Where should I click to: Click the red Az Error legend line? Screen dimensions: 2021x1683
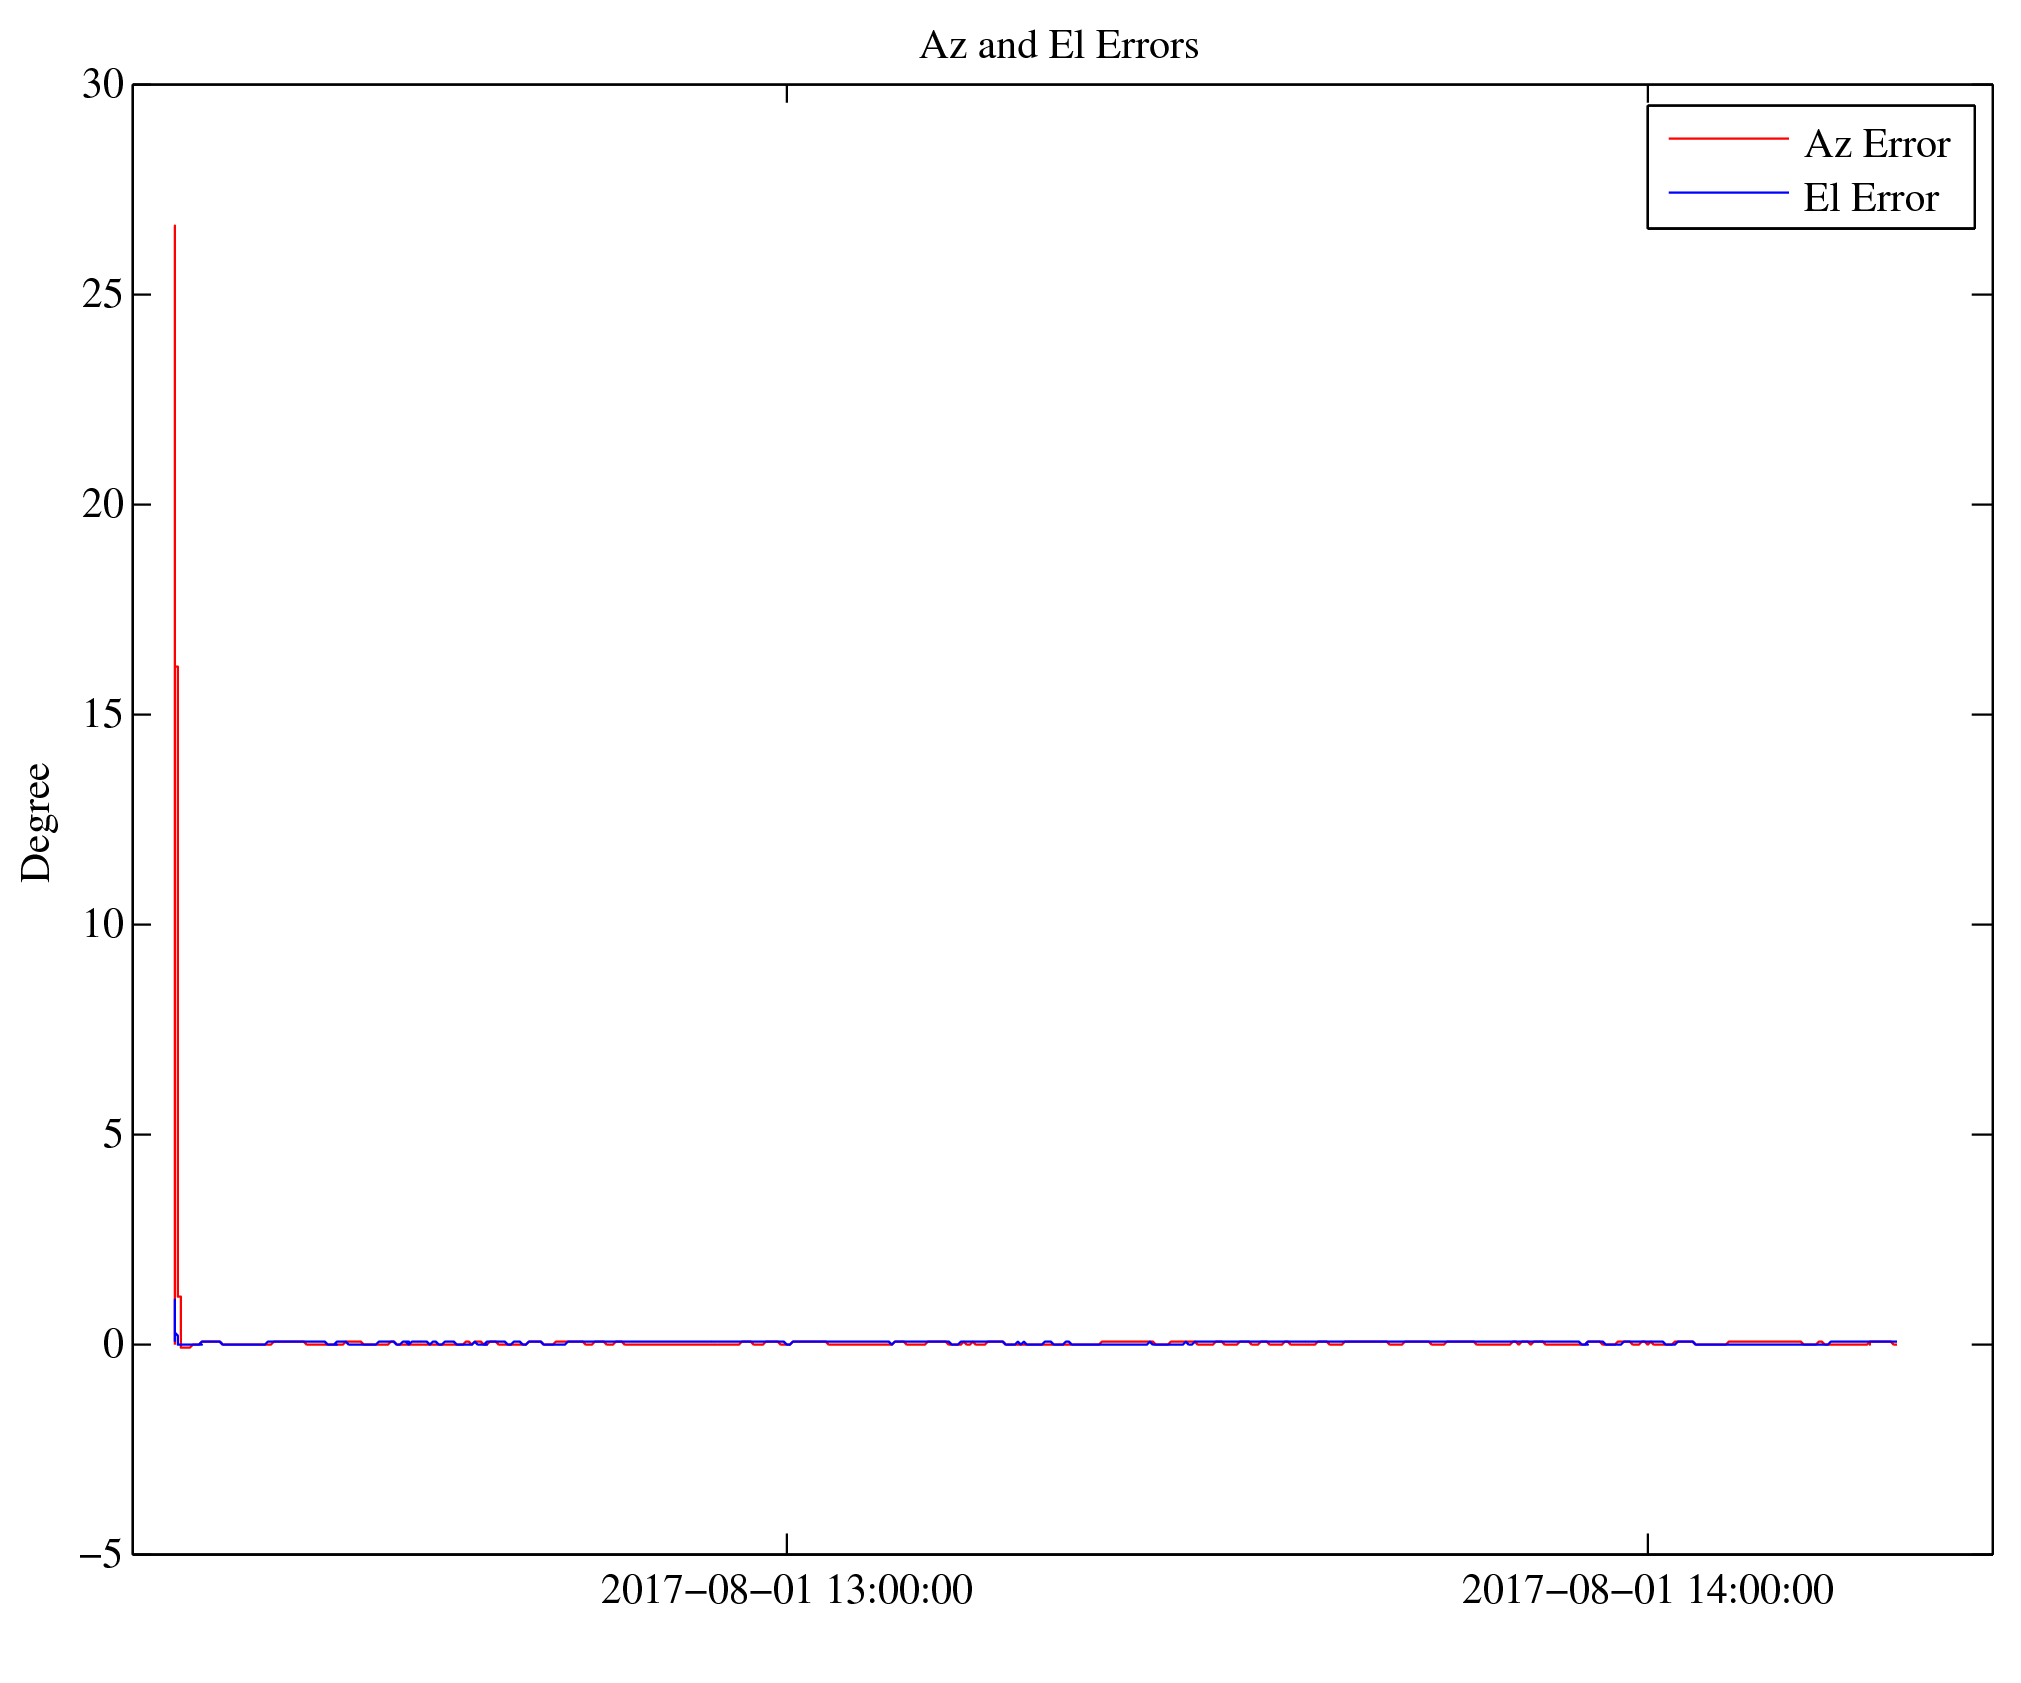click(1728, 139)
